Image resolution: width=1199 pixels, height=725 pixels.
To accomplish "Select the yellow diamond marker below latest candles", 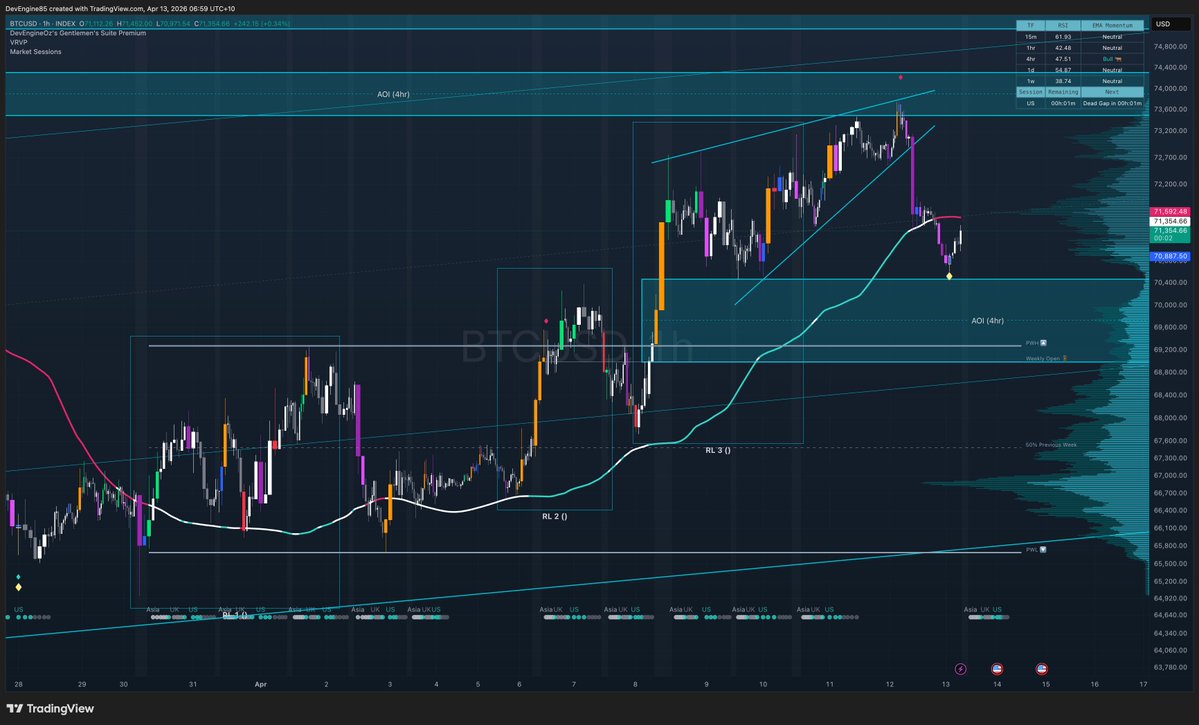I will [949, 276].
